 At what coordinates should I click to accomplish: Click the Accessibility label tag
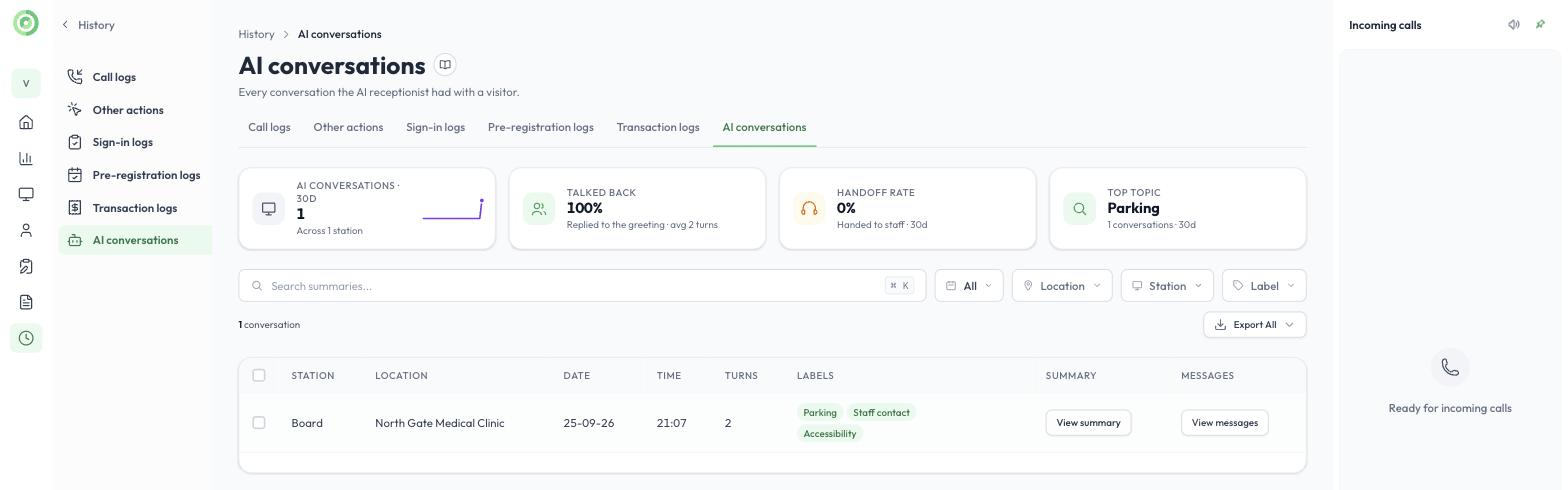tap(830, 433)
